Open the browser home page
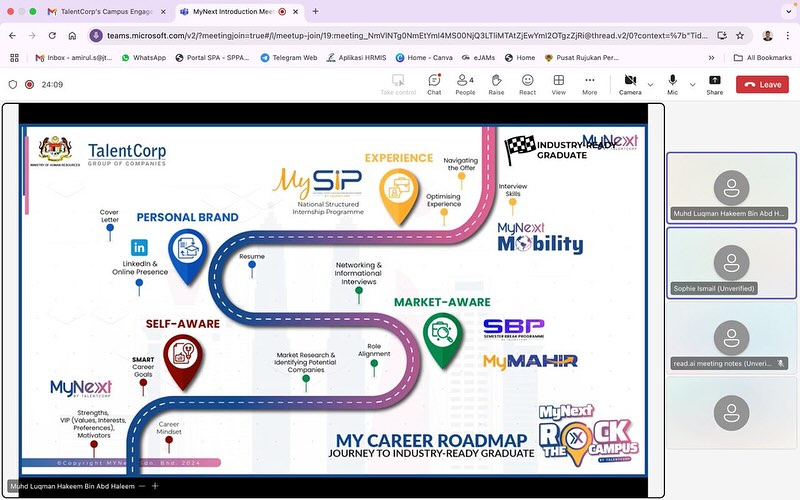 (72, 36)
